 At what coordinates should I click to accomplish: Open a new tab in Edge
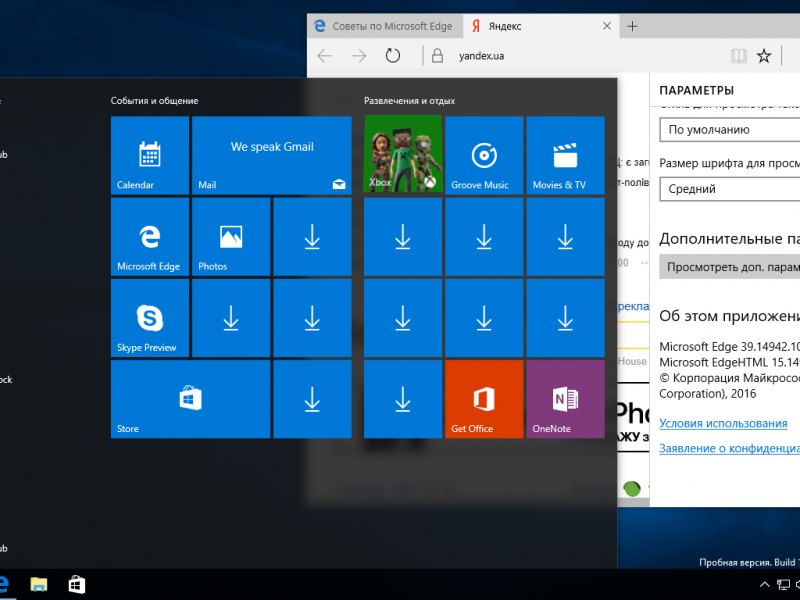coord(632,26)
